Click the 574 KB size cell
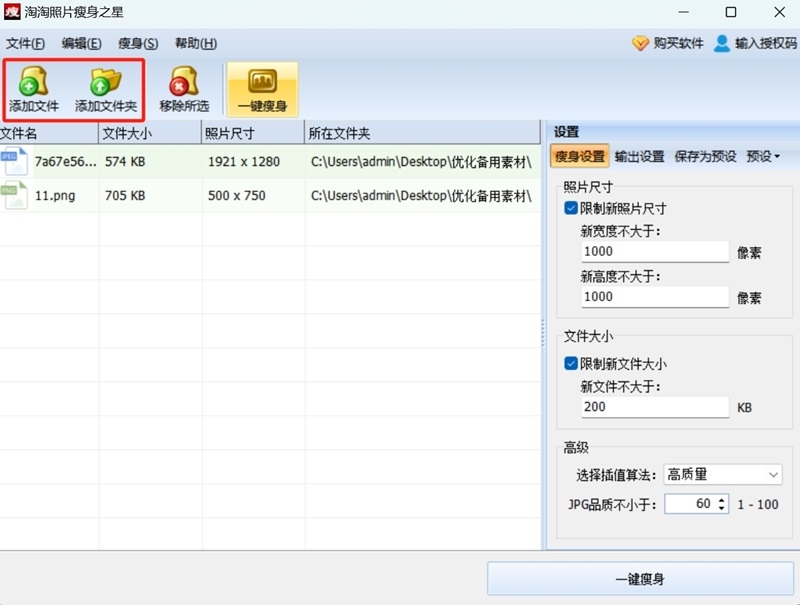 [x=125, y=162]
